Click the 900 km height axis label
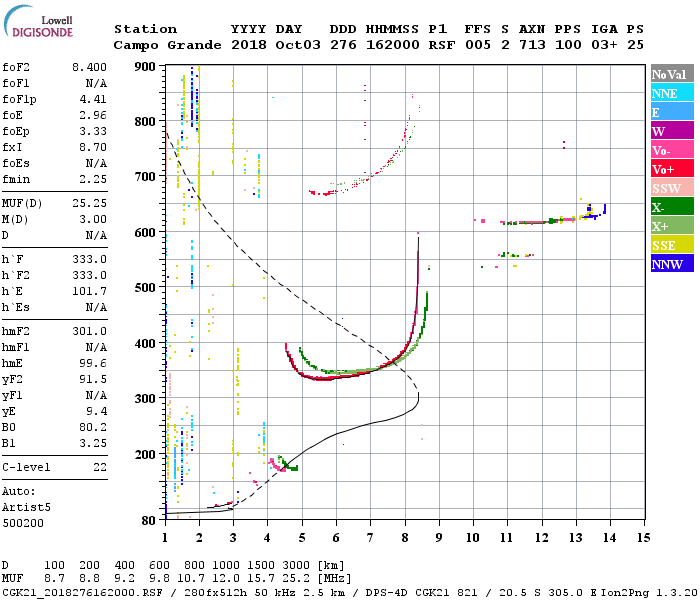The width and height of the screenshot is (700, 600). pos(145,67)
